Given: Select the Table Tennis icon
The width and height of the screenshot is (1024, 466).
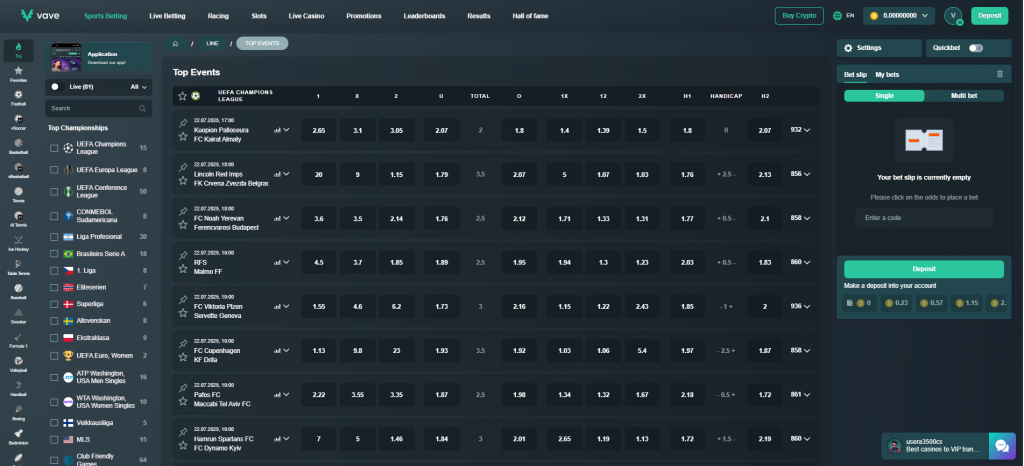Looking at the screenshot, I should tap(18, 264).
